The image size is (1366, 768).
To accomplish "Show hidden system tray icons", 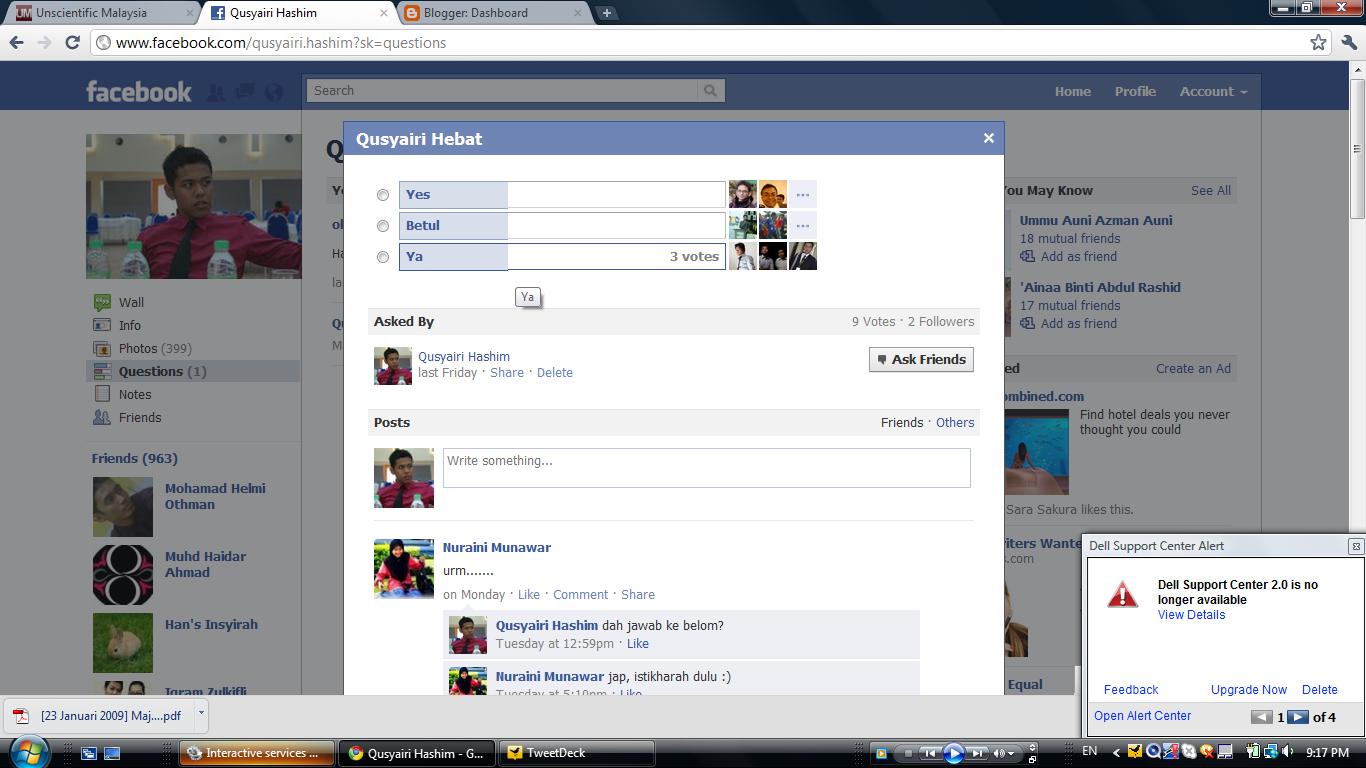I will (1116, 753).
